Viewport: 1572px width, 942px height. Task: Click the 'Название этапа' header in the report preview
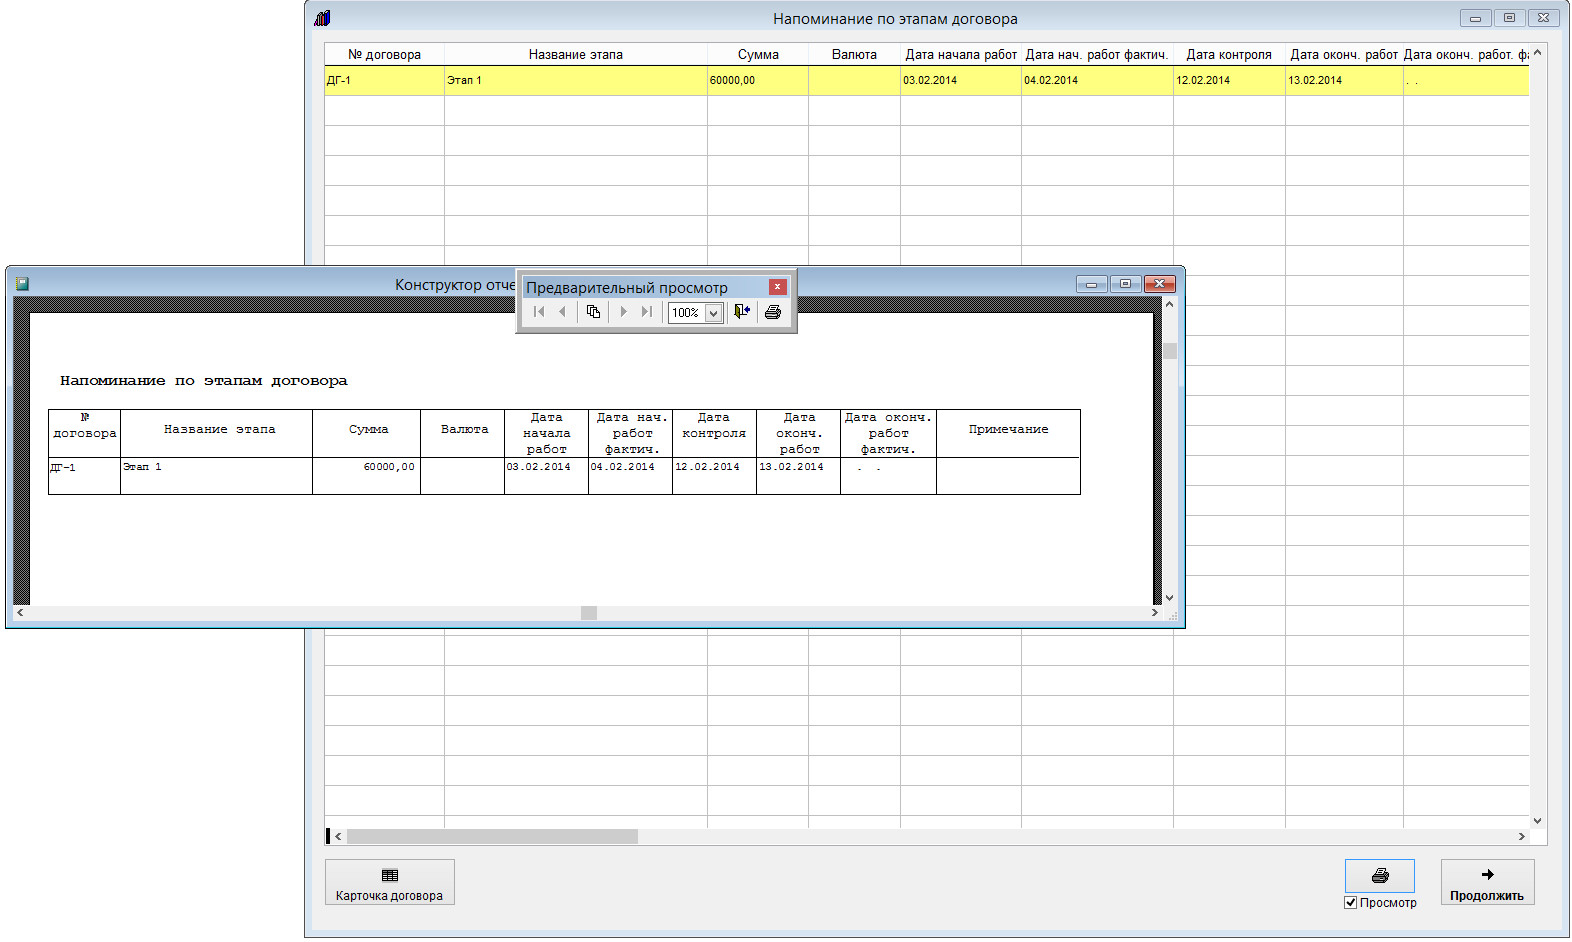(x=219, y=429)
